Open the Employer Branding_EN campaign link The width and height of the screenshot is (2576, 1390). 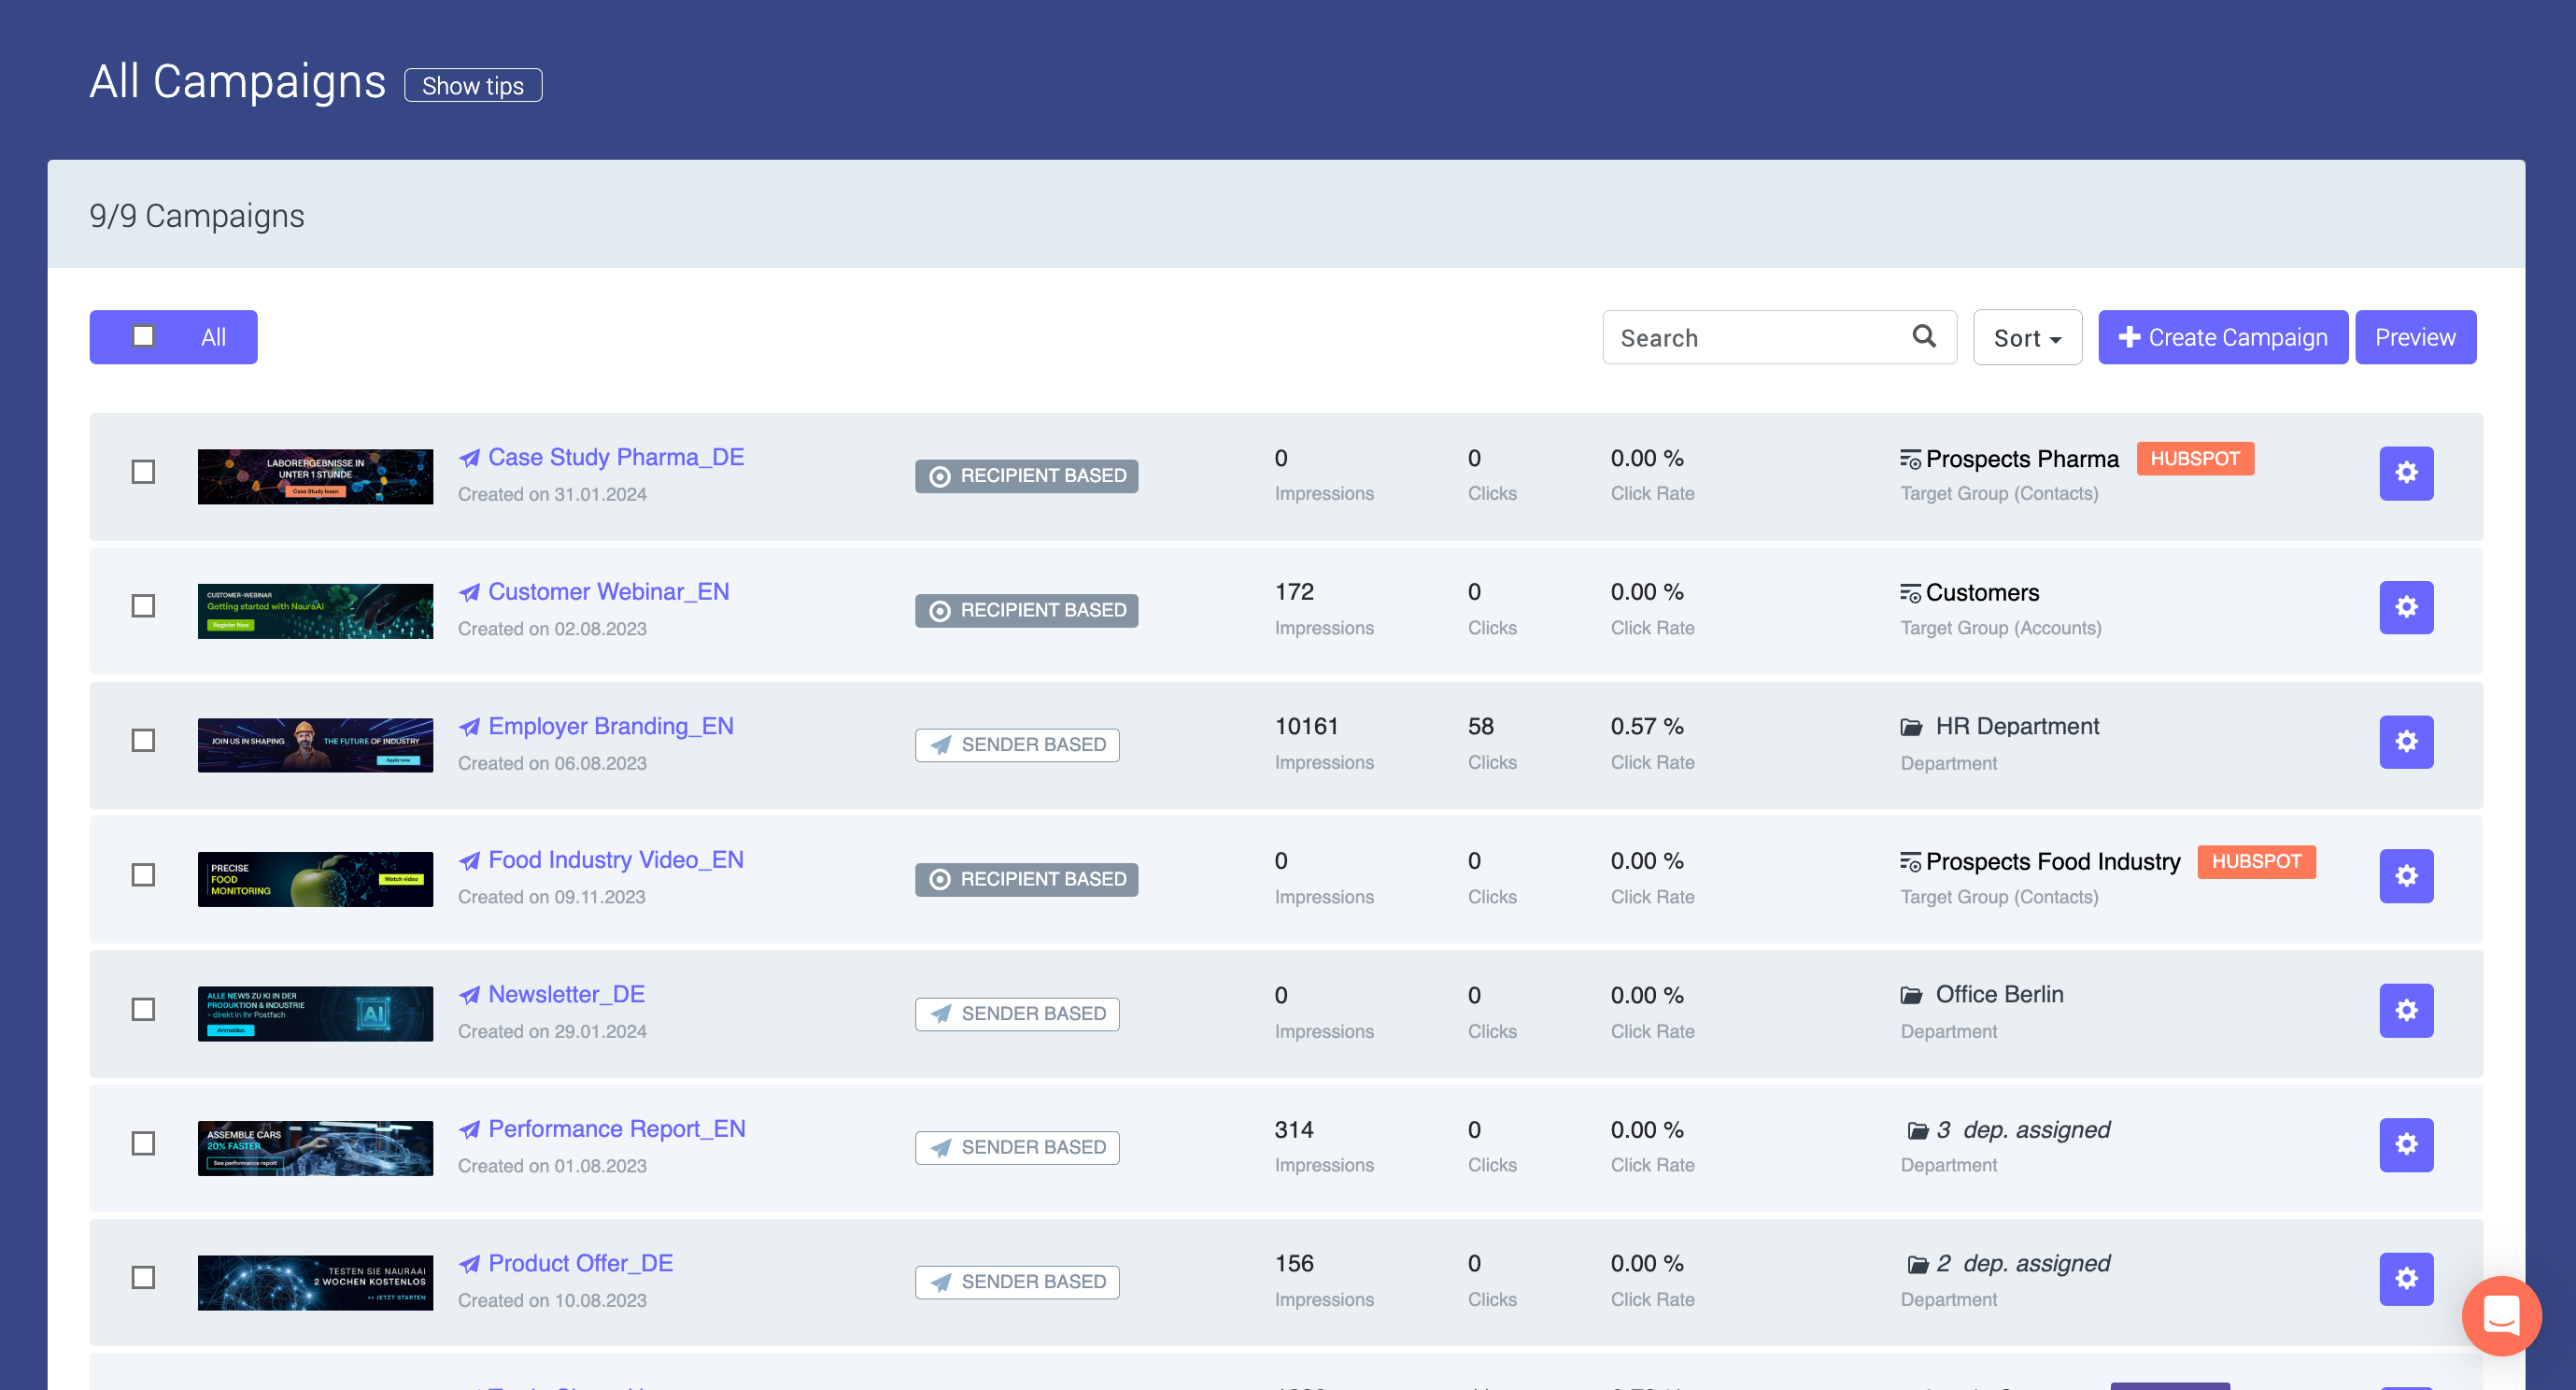tap(610, 726)
